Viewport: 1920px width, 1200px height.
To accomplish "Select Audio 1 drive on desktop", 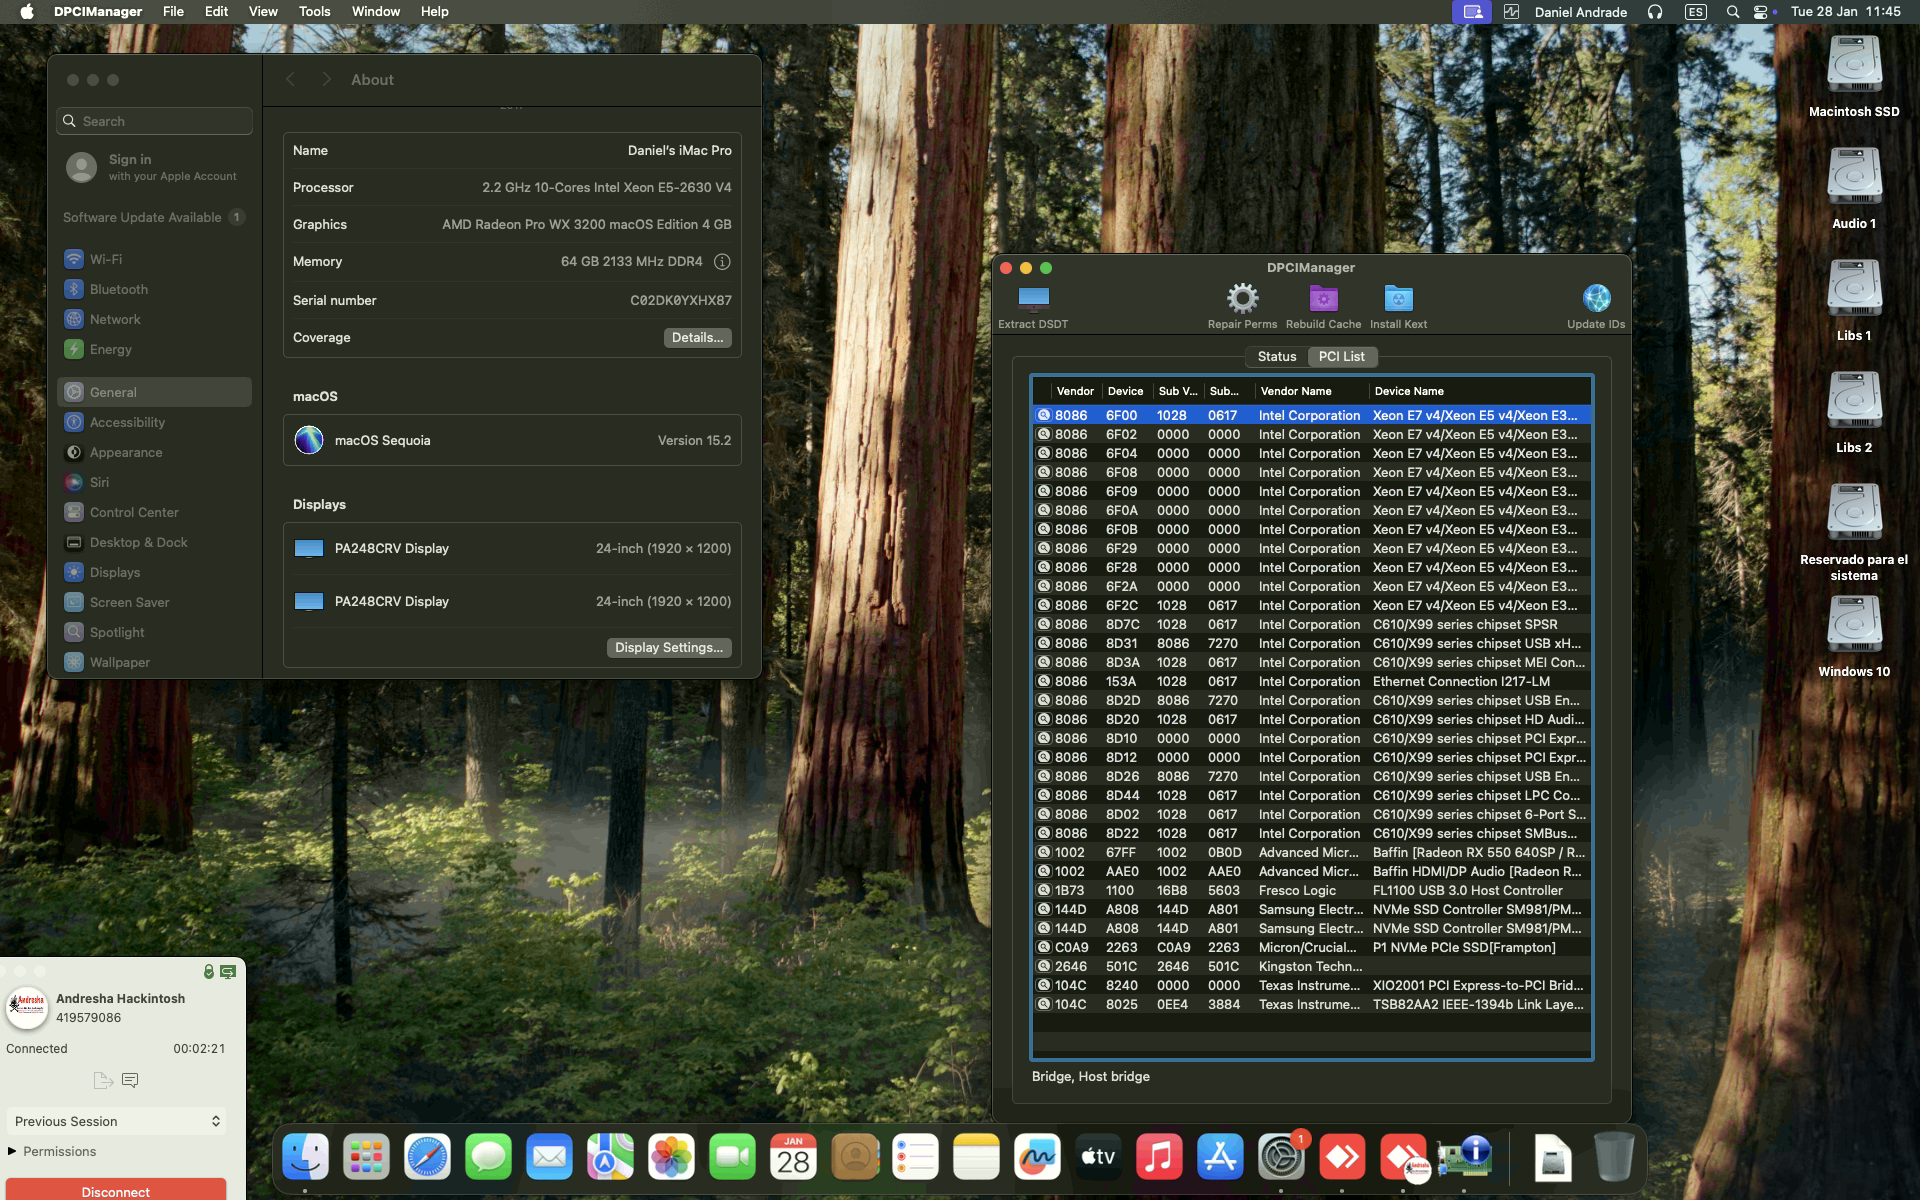I will click(1854, 189).
